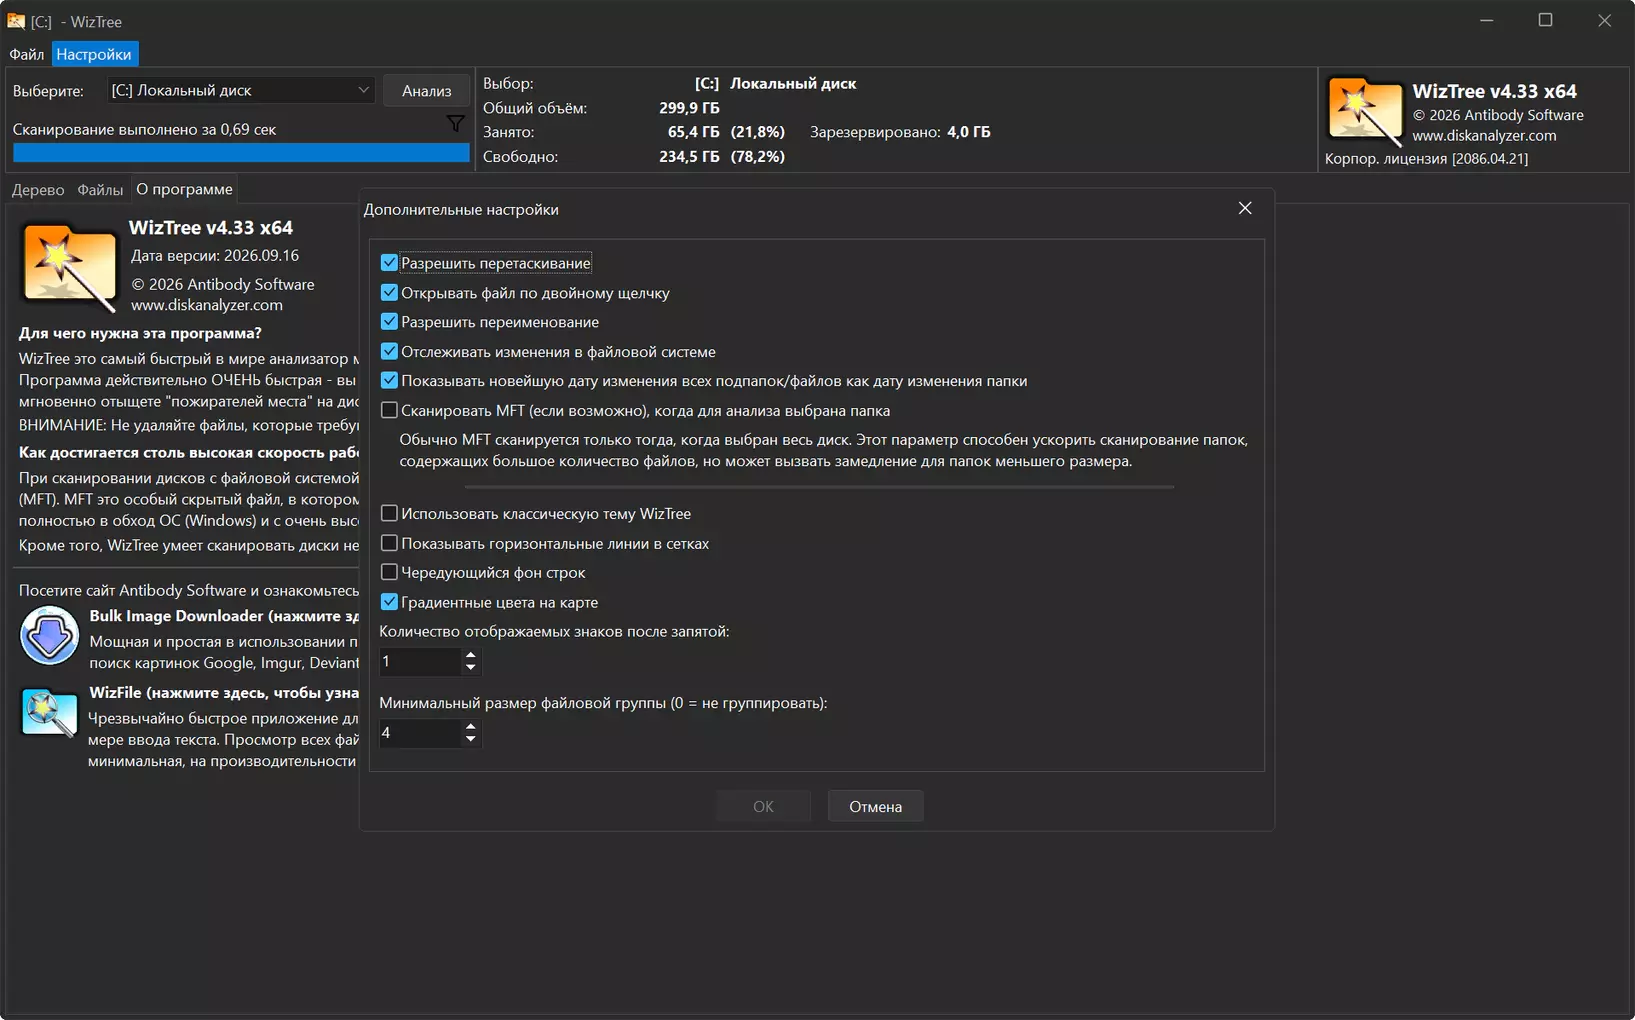The height and width of the screenshot is (1020, 1635).
Task: Open www.diskanalyzer.com link in top-right panel
Action: point(1484,135)
